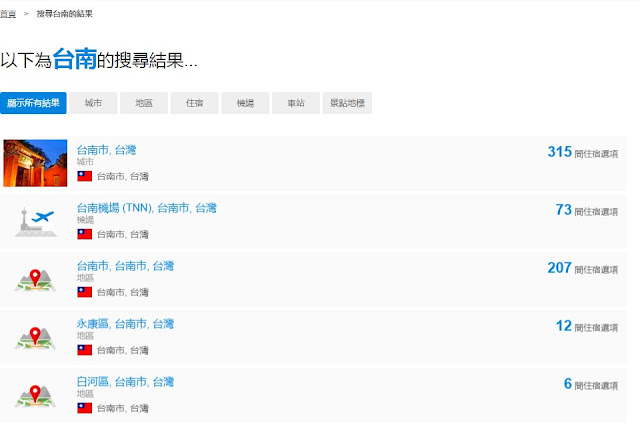
Task: Click the 地區 type label under 永康區
Action: click(85, 336)
